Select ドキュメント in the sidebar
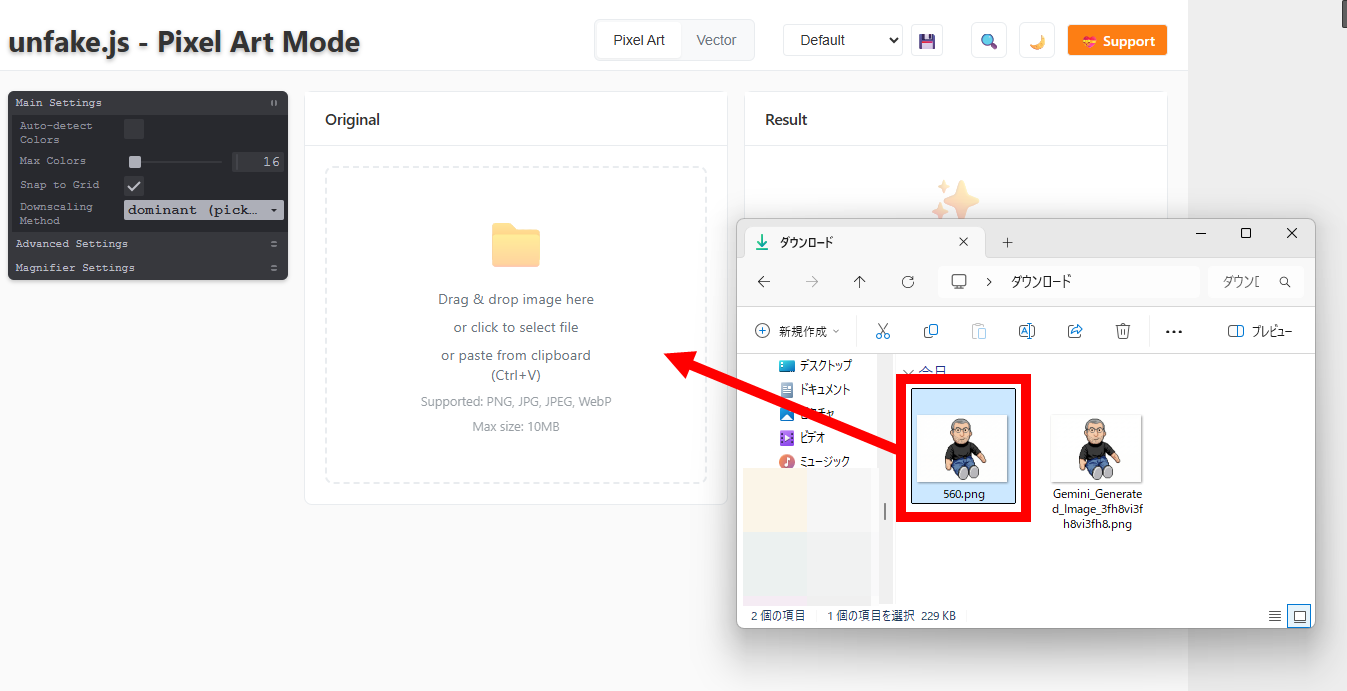The image size is (1347, 691). pos(815,389)
